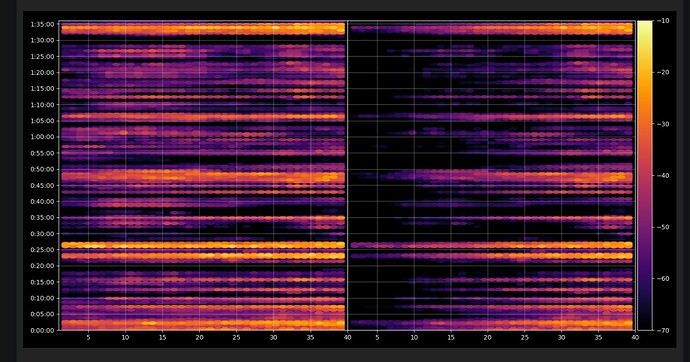Image resolution: width=690 pixels, height=362 pixels.
Task: Select the 0:20:00 tick label
Action: click(x=42, y=266)
